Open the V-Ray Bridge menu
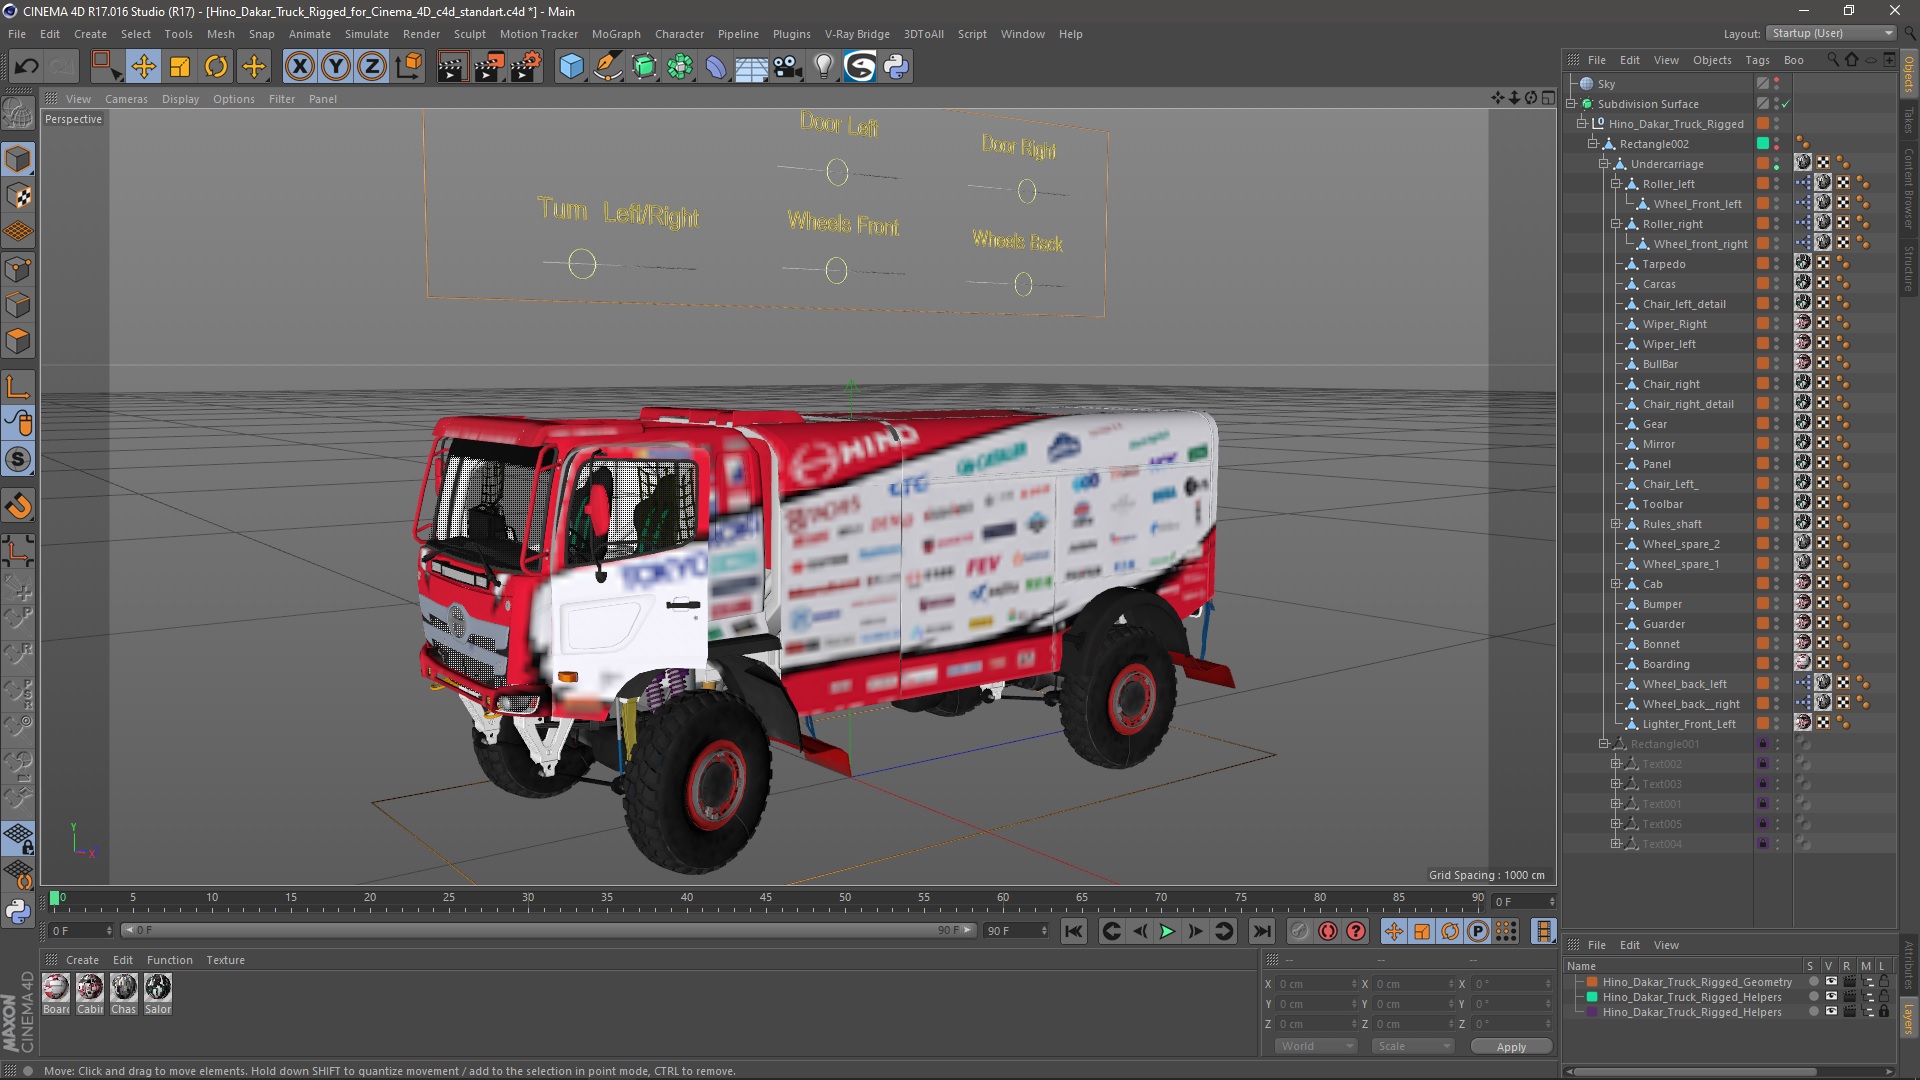The width and height of the screenshot is (1920, 1080). click(x=857, y=34)
